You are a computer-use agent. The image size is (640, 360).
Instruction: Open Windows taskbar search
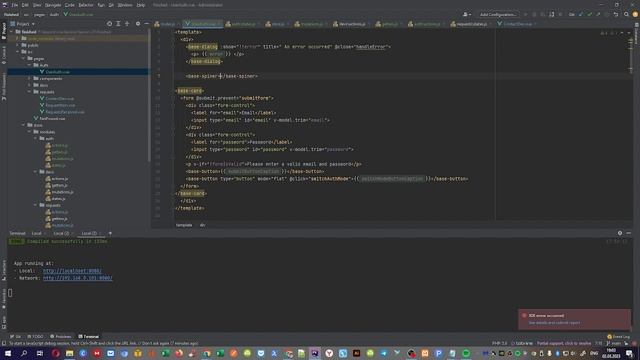[24, 353]
